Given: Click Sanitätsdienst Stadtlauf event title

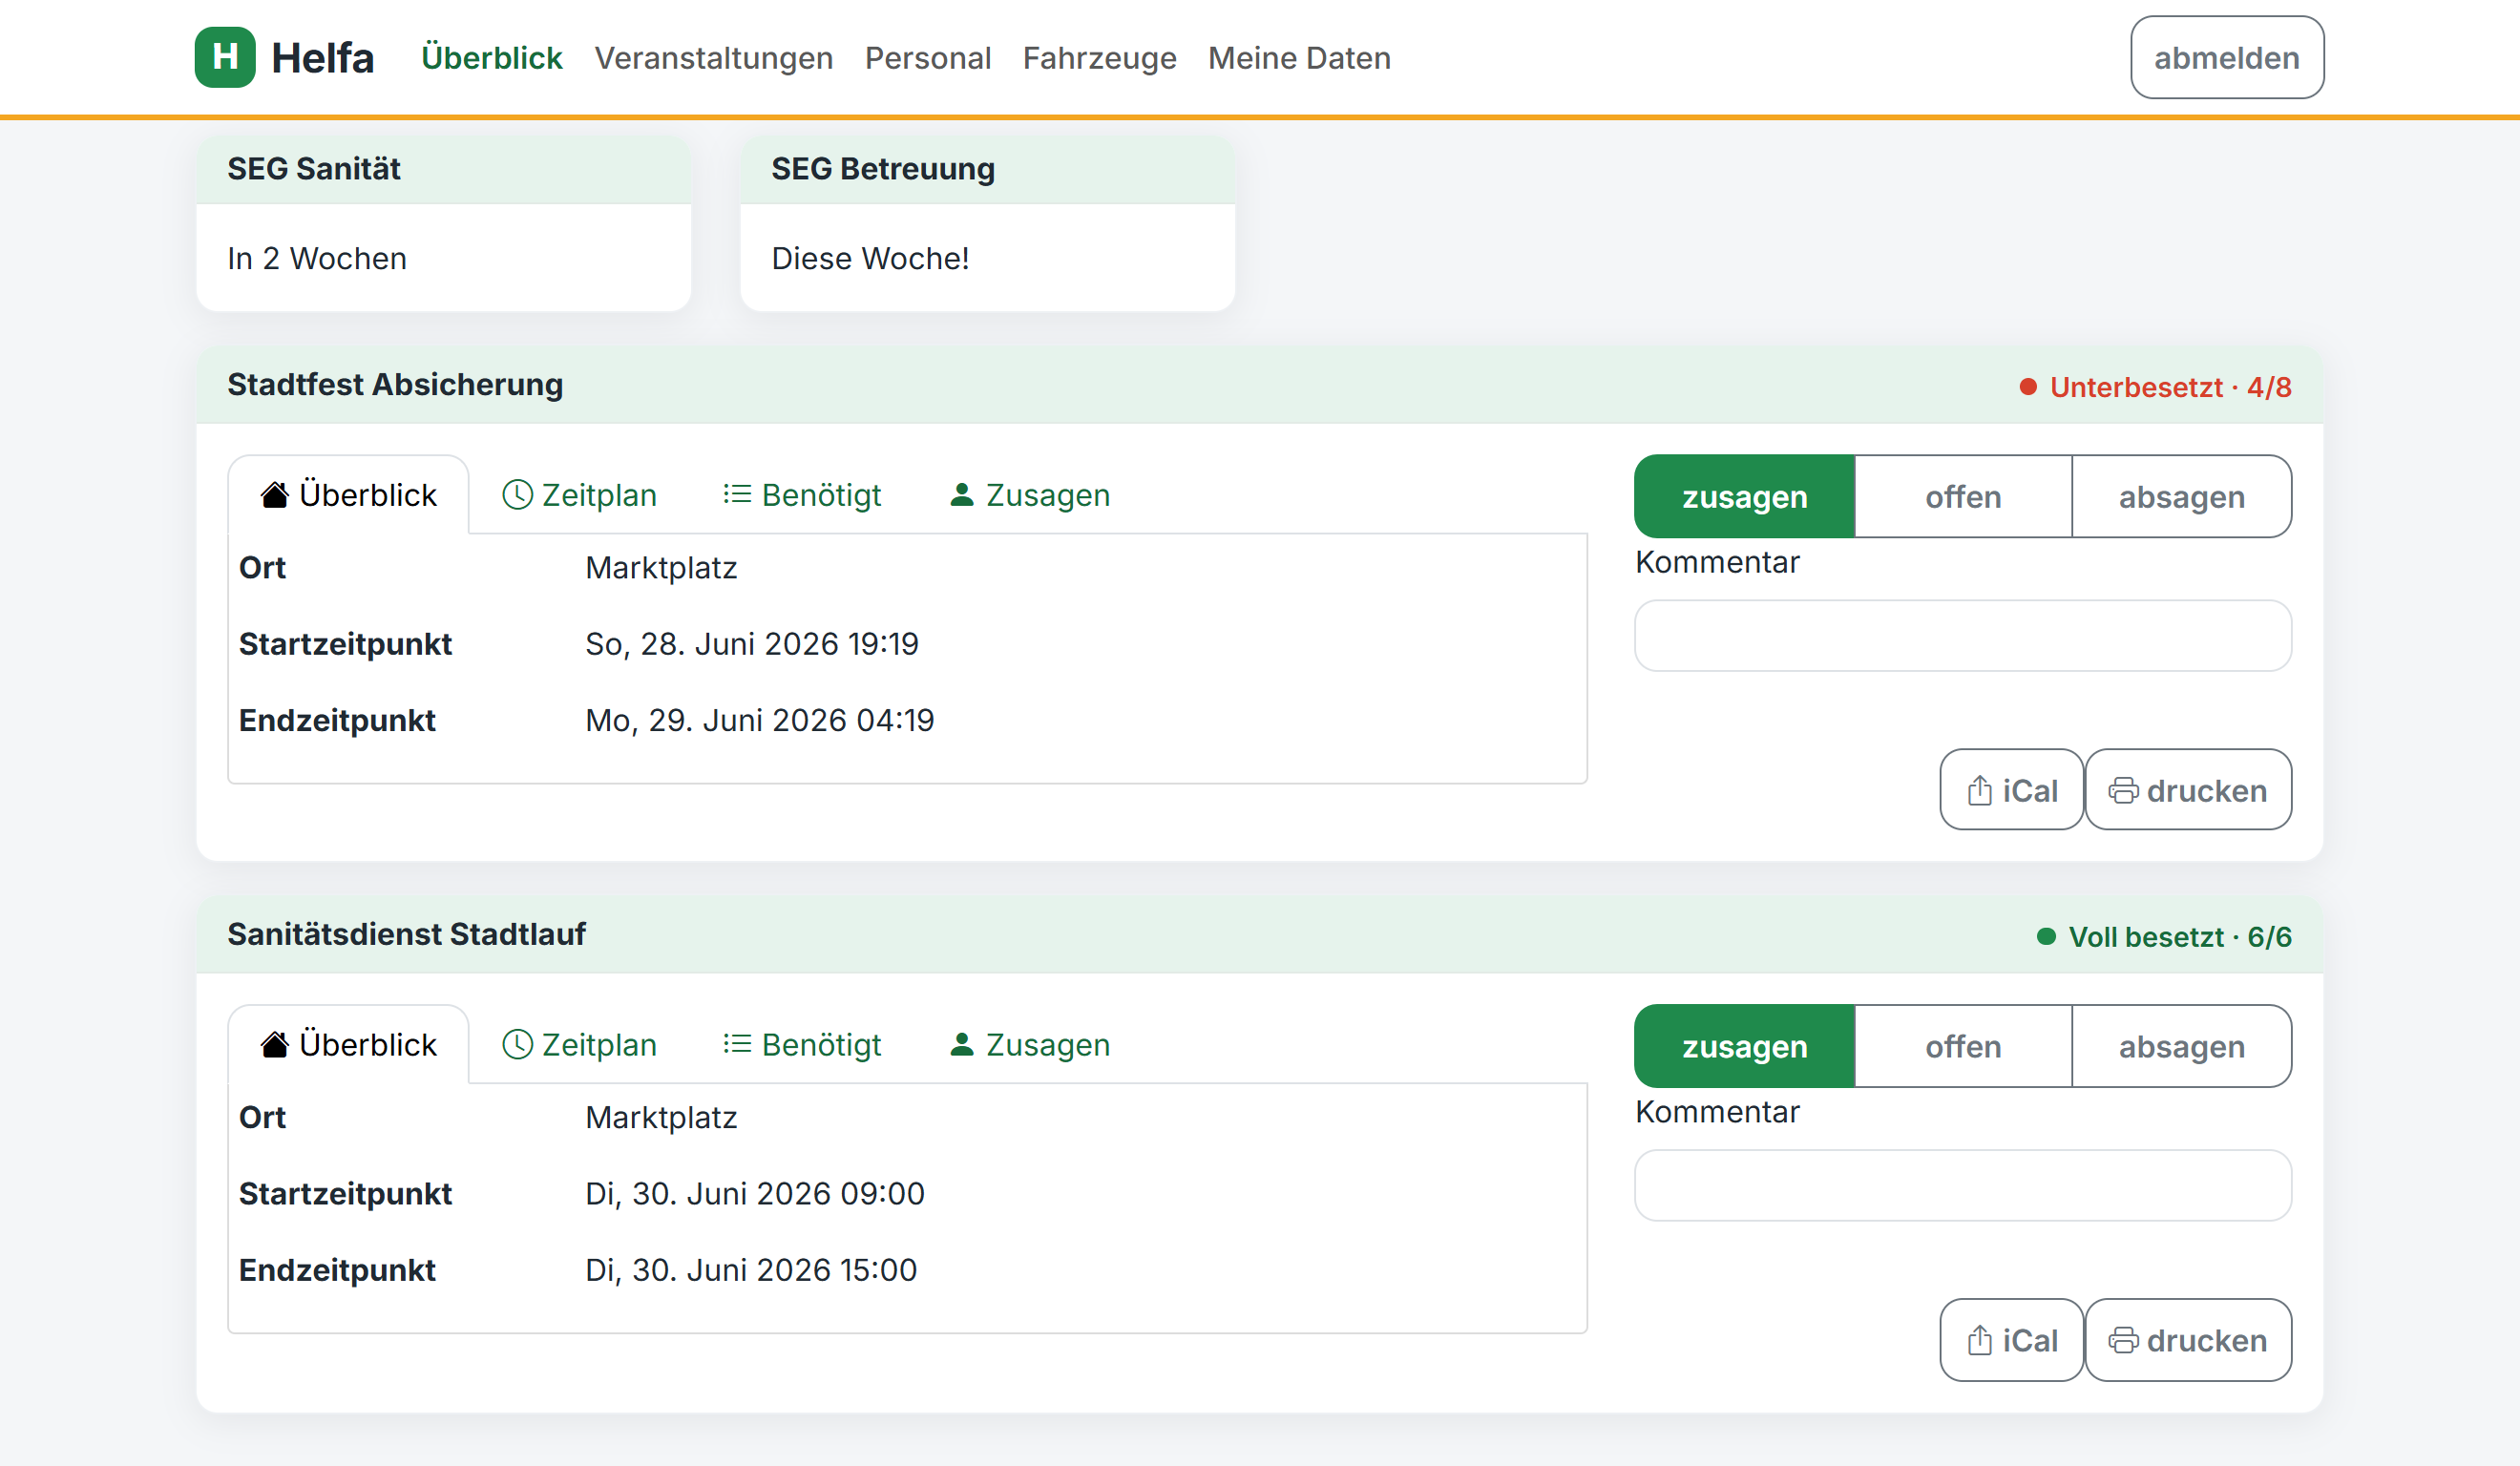Looking at the screenshot, I should point(406,935).
